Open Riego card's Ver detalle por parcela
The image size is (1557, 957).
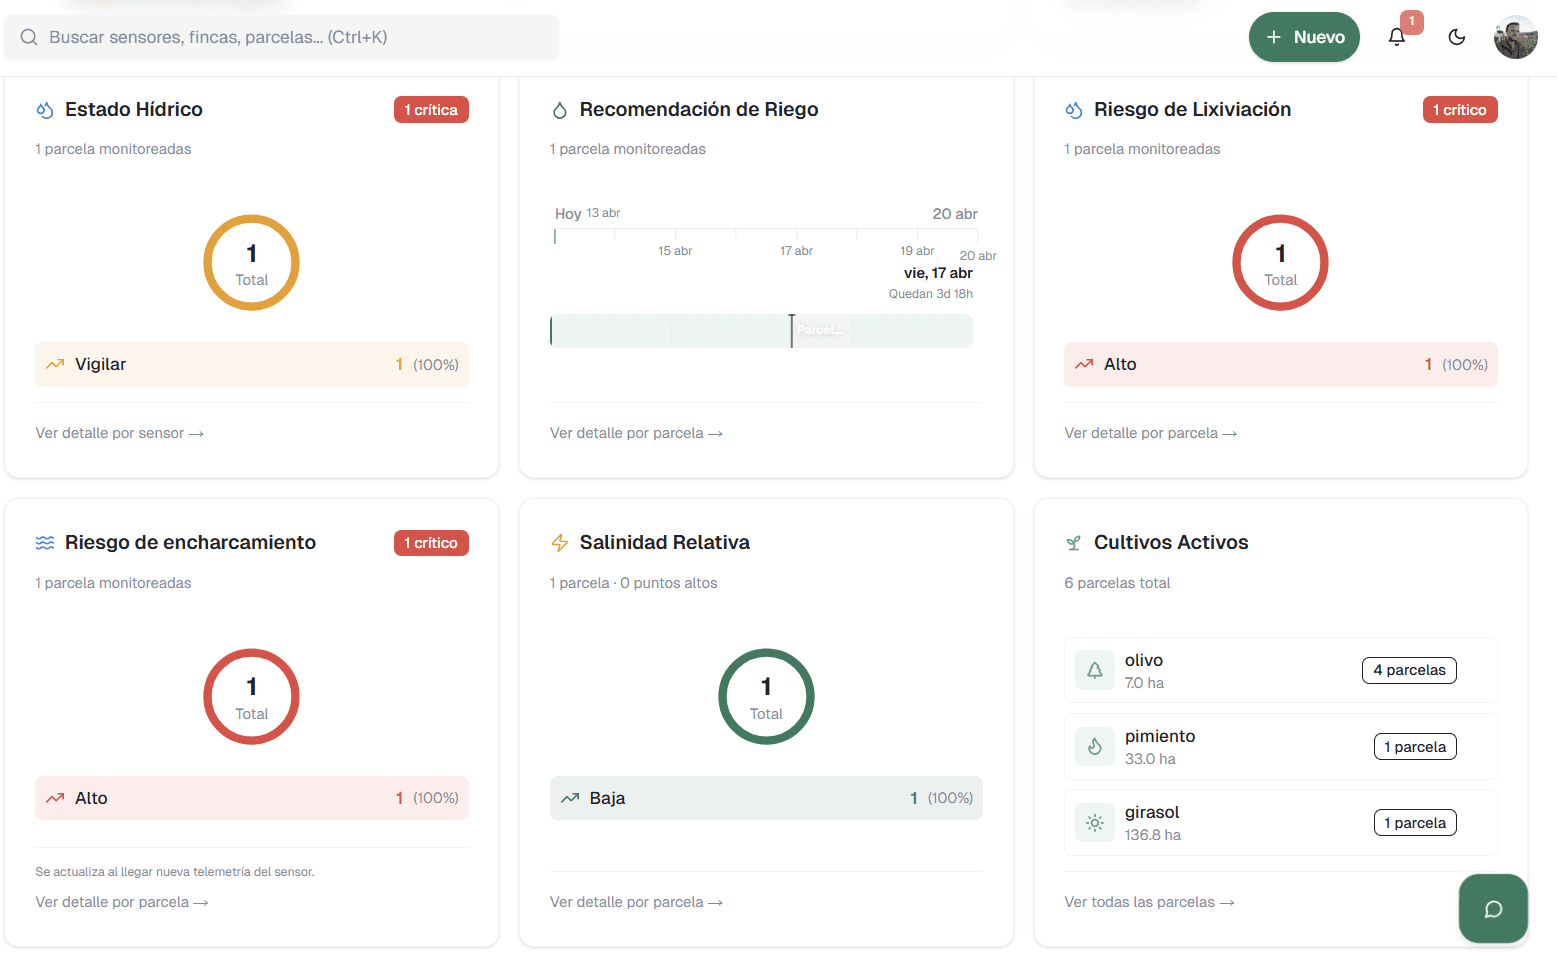636,433
